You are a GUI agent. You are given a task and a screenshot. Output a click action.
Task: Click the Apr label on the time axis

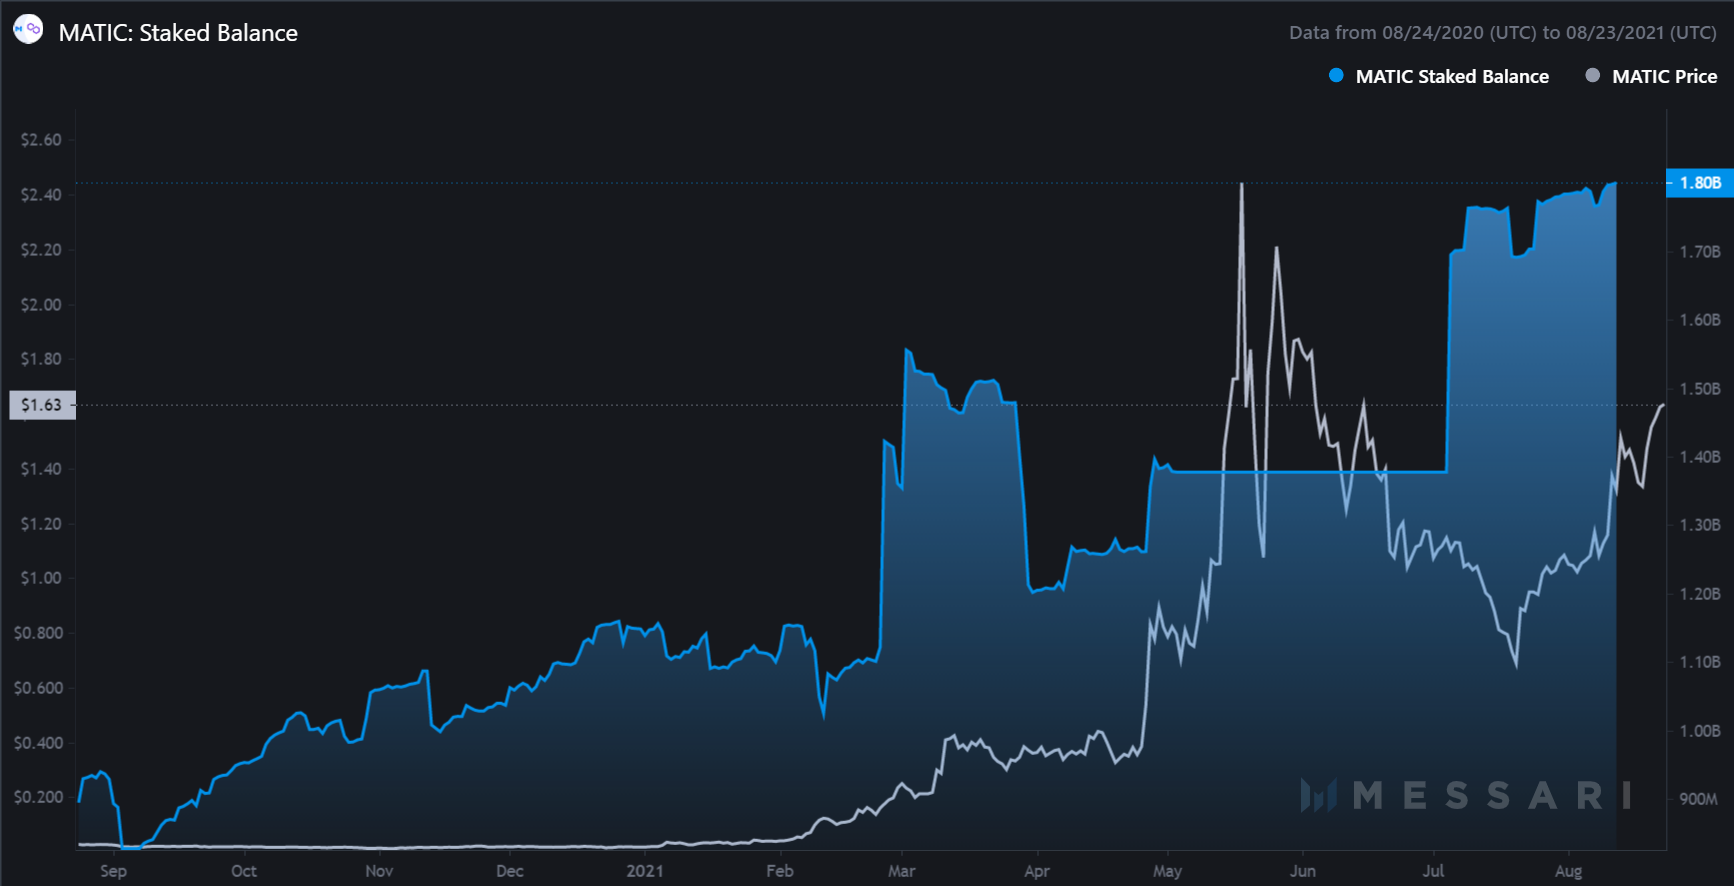click(x=1037, y=871)
